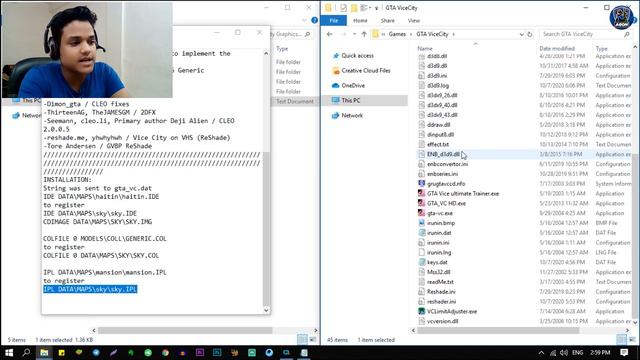Click help icon in left Explorer window

coord(314,20)
